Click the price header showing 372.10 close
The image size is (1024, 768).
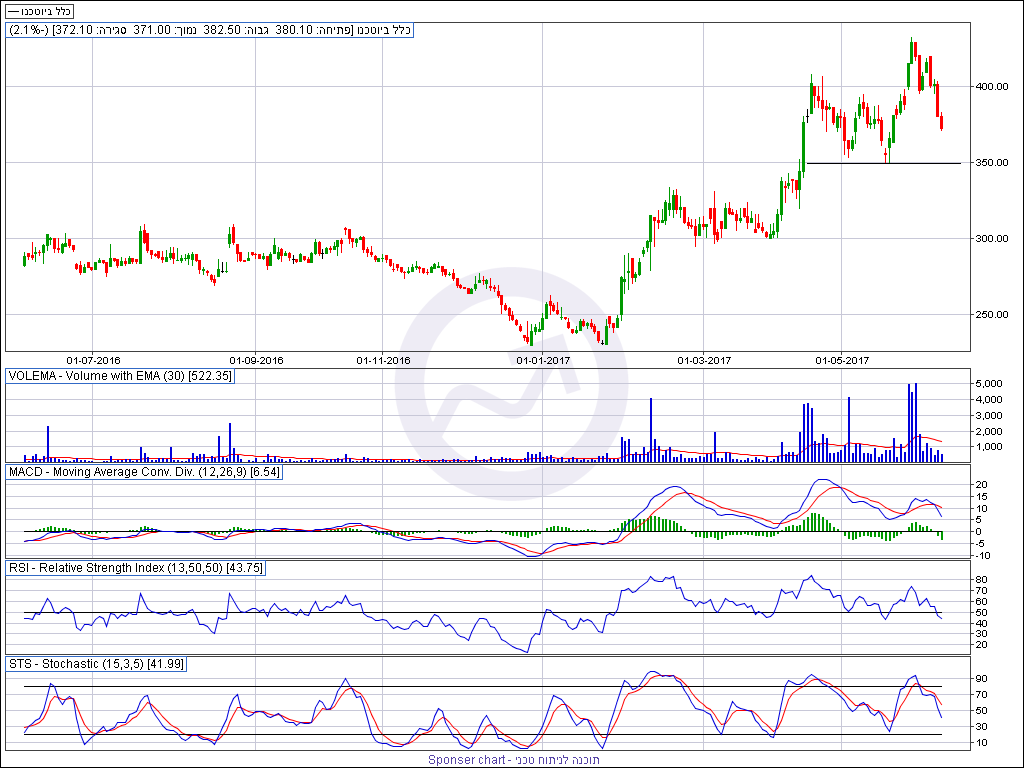(210, 30)
